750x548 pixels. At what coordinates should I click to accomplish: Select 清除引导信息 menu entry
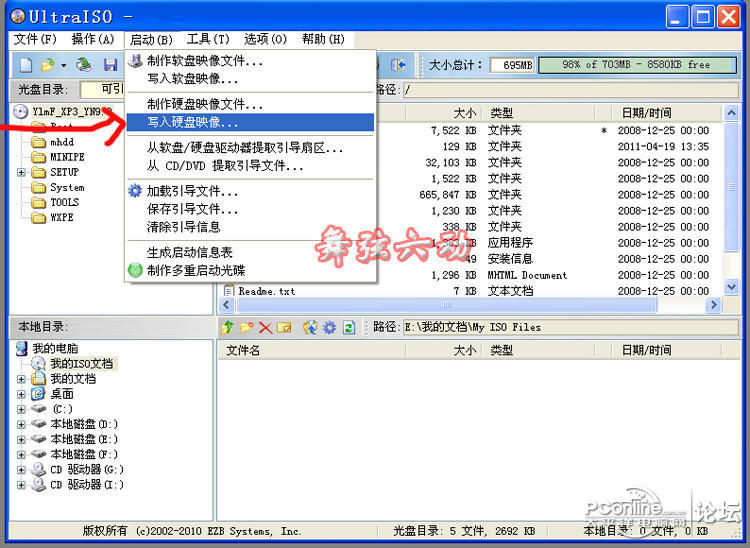[250, 227]
